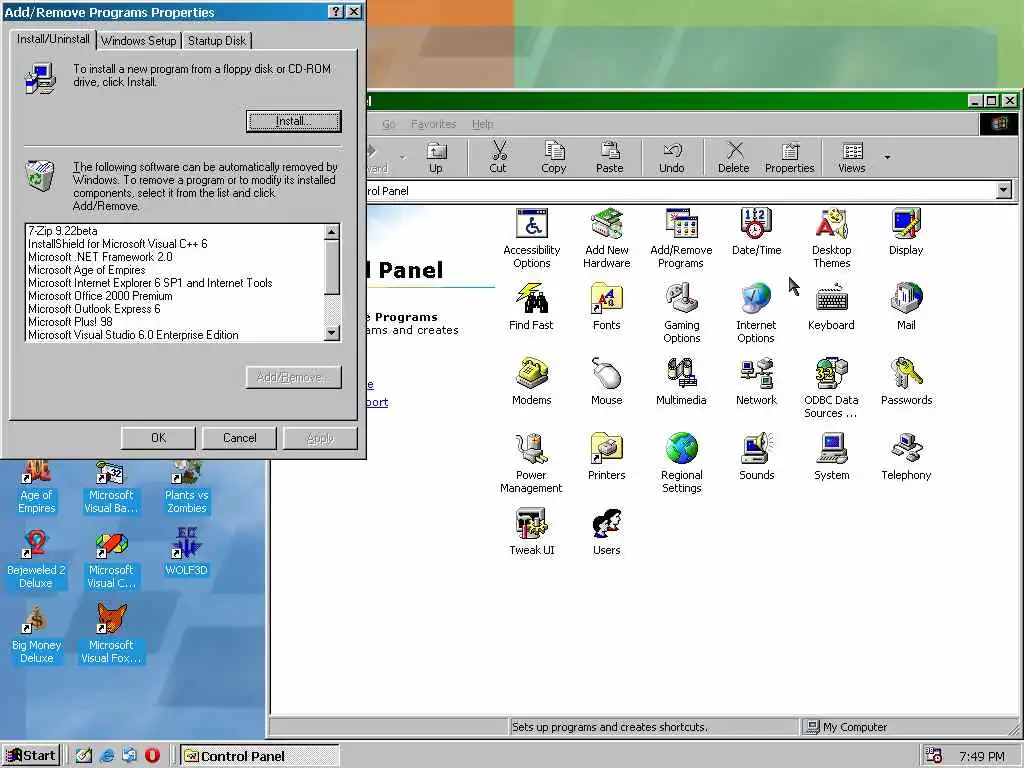Screen dimensions: 1024x768
Task: Select the WOLF3D desktop shortcut
Action: (x=186, y=553)
